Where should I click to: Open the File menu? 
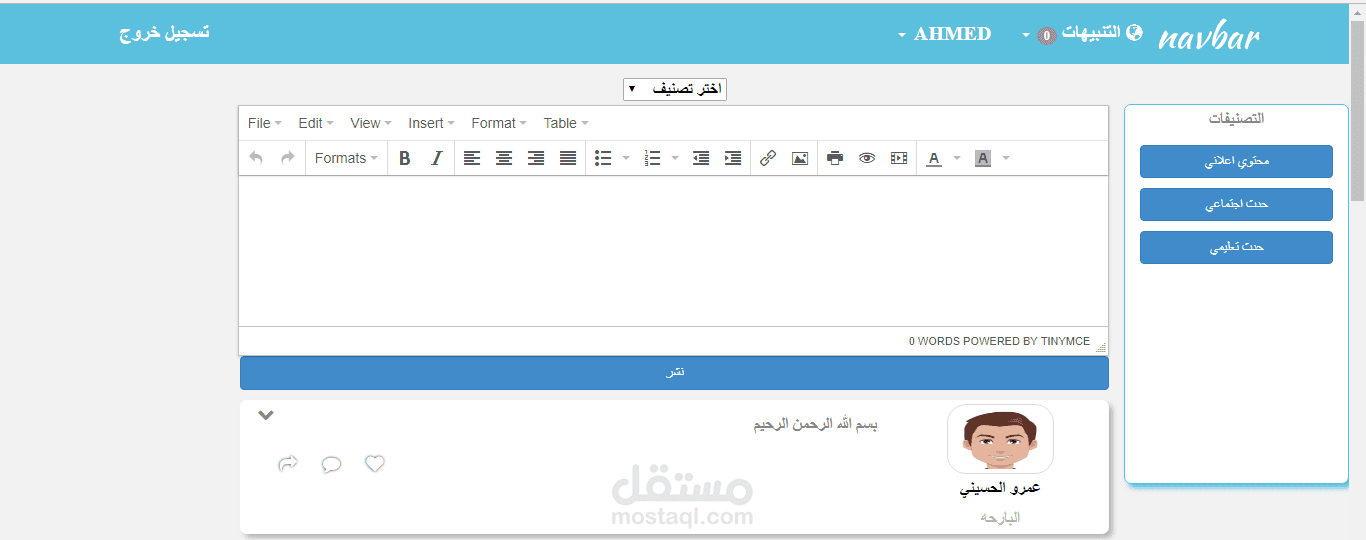(x=265, y=123)
